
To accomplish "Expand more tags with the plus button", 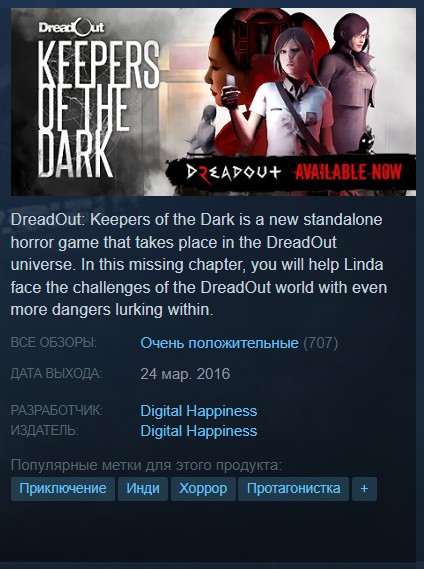I will 364,488.
